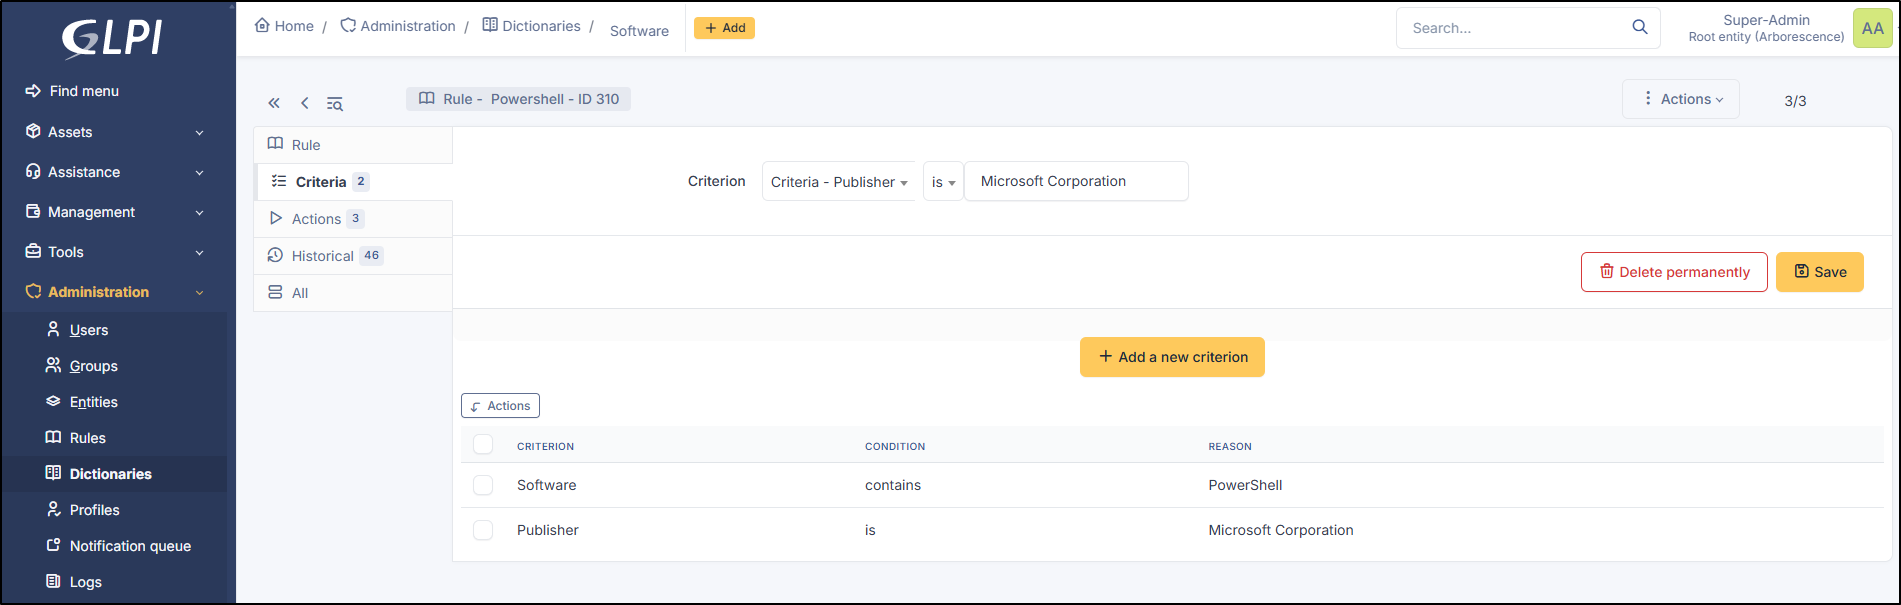Click the Groups people icon in sidebar

click(54, 365)
